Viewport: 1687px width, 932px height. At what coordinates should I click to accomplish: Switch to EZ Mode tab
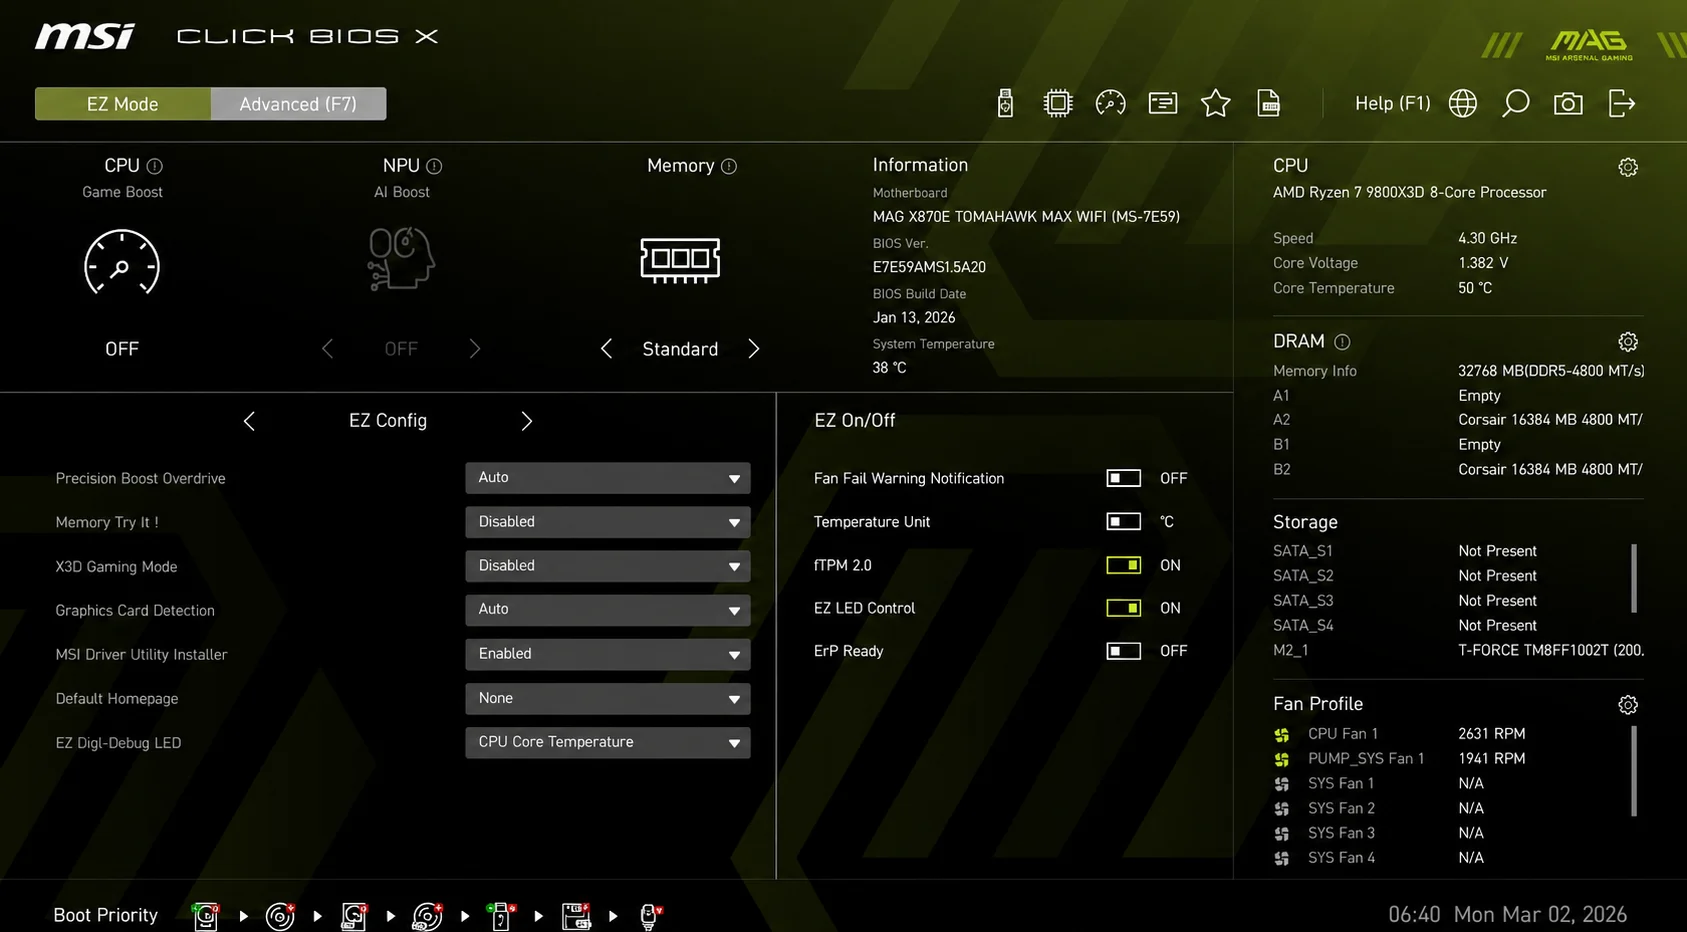[123, 104]
